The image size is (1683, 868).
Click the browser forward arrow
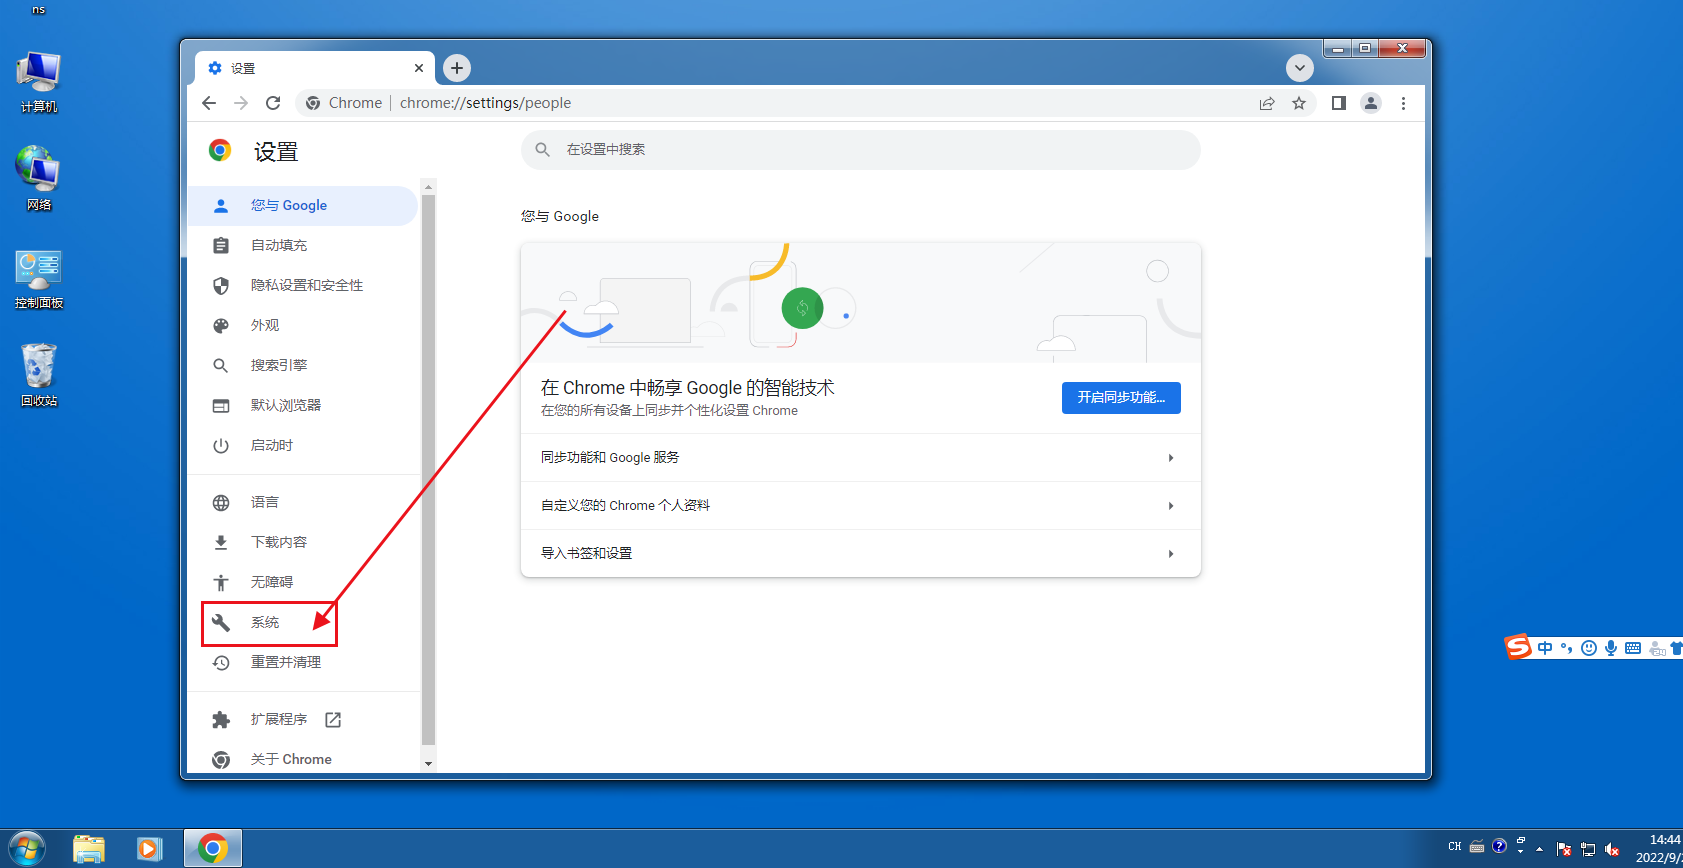tap(241, 103)
